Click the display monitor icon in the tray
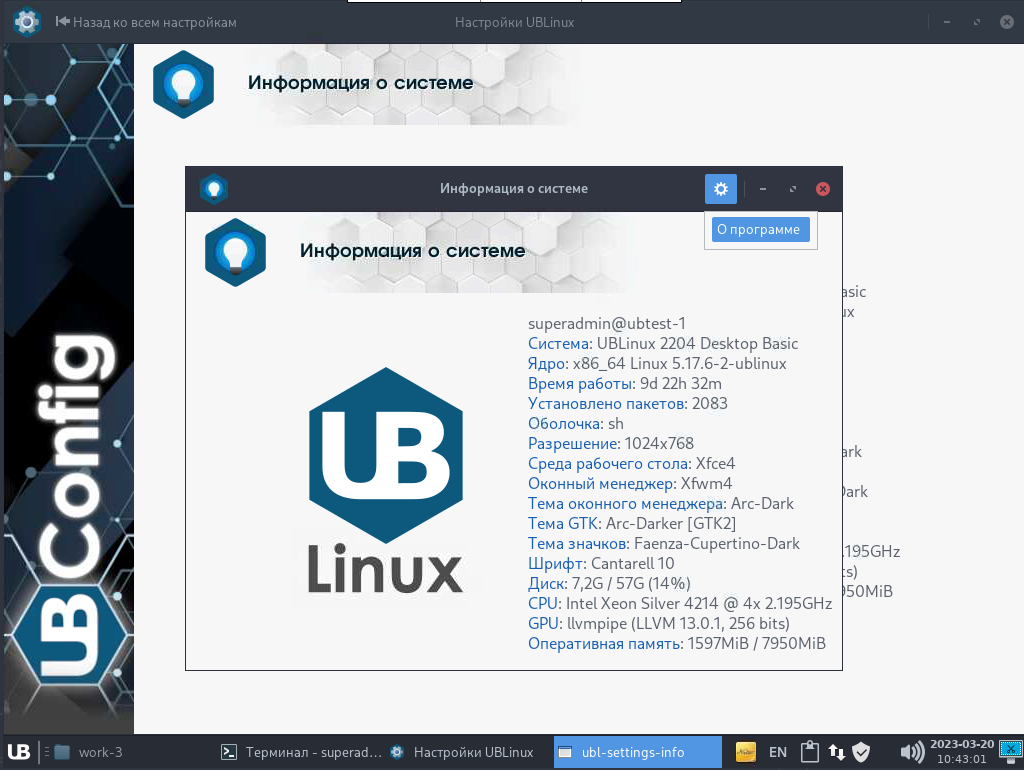Screen dimensions: 1024x770 1011,751
